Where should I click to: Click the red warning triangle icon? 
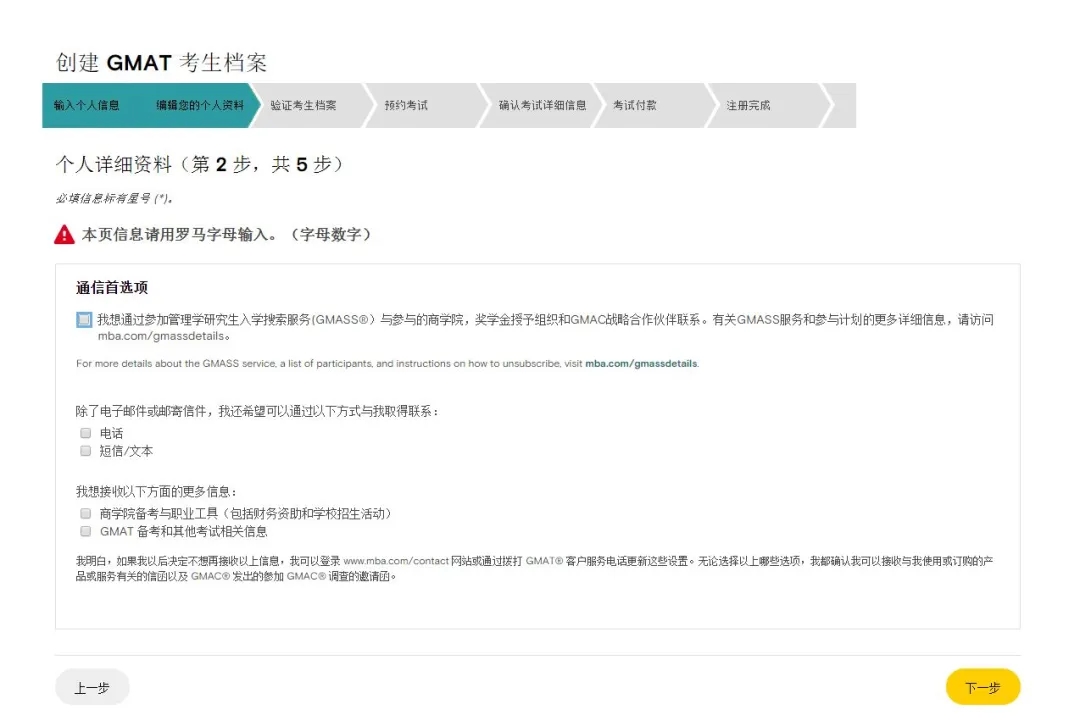click(64, 235)
